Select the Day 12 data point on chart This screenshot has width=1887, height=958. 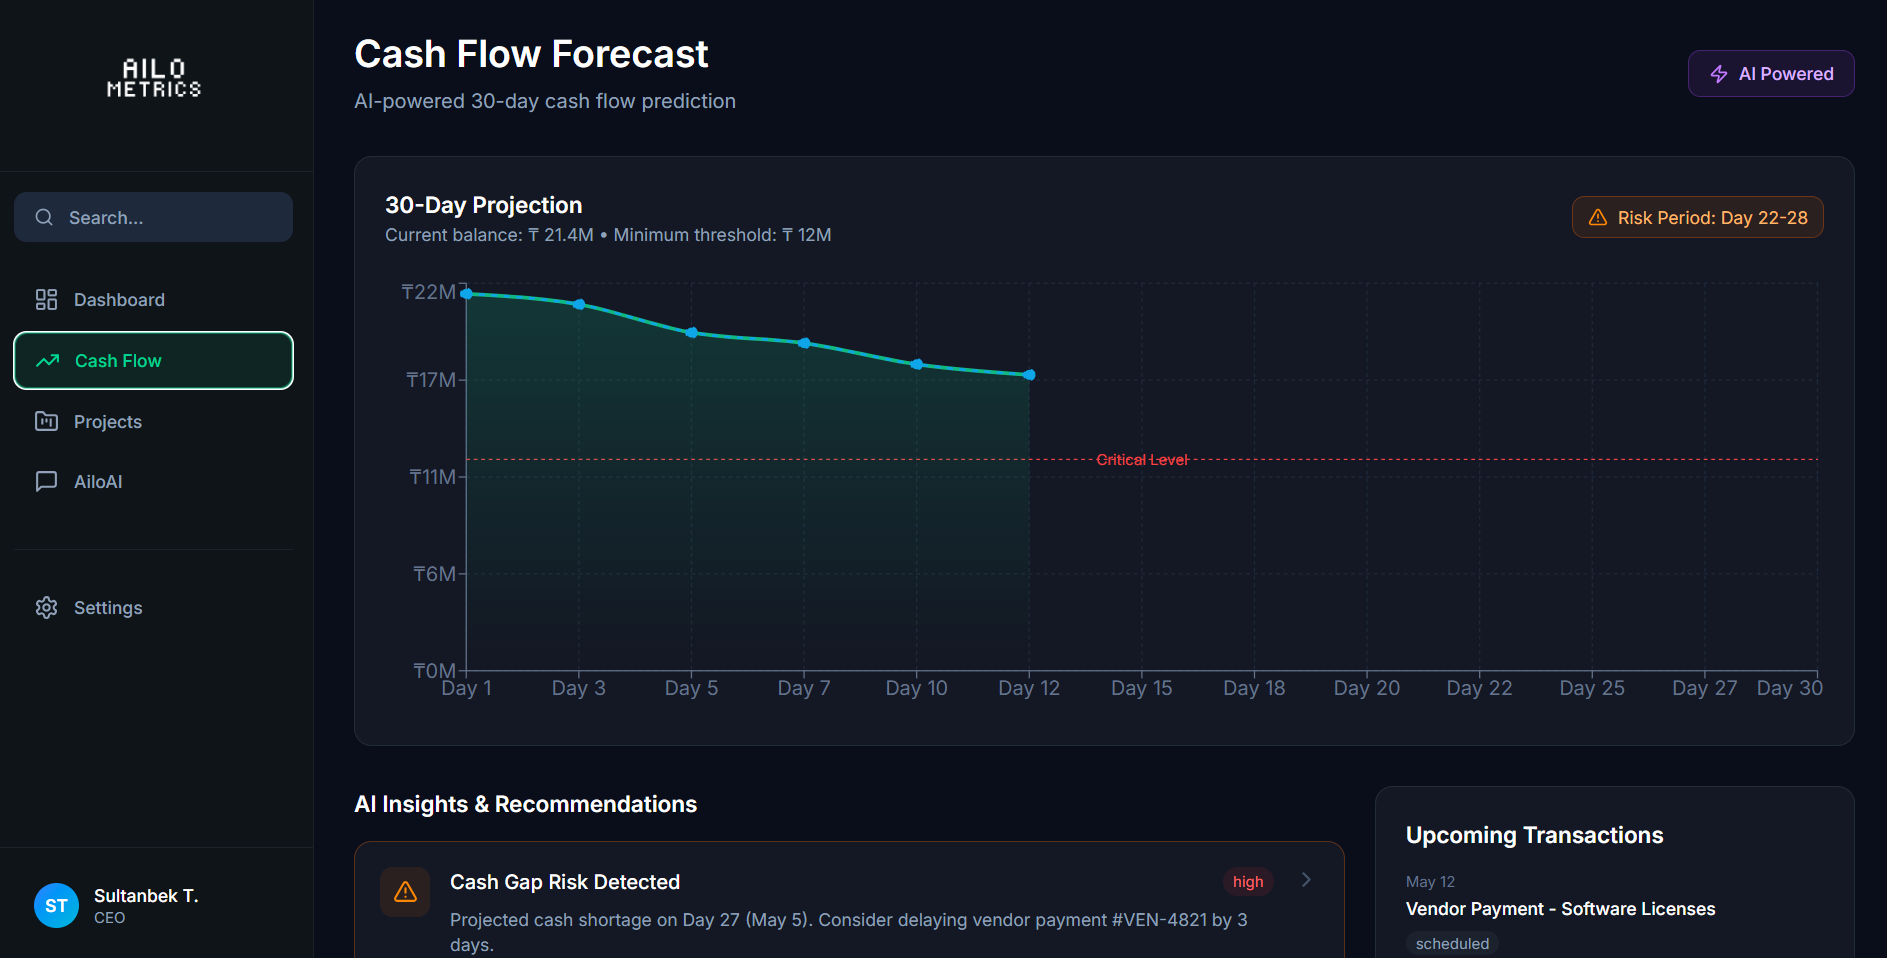tap(1029, 375)
